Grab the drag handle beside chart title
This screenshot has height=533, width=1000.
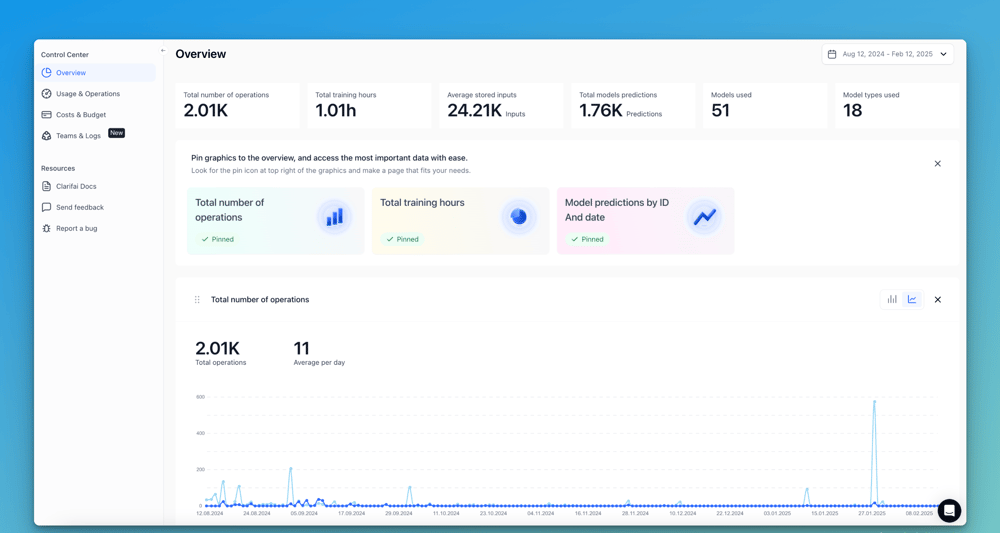[197, 300]
